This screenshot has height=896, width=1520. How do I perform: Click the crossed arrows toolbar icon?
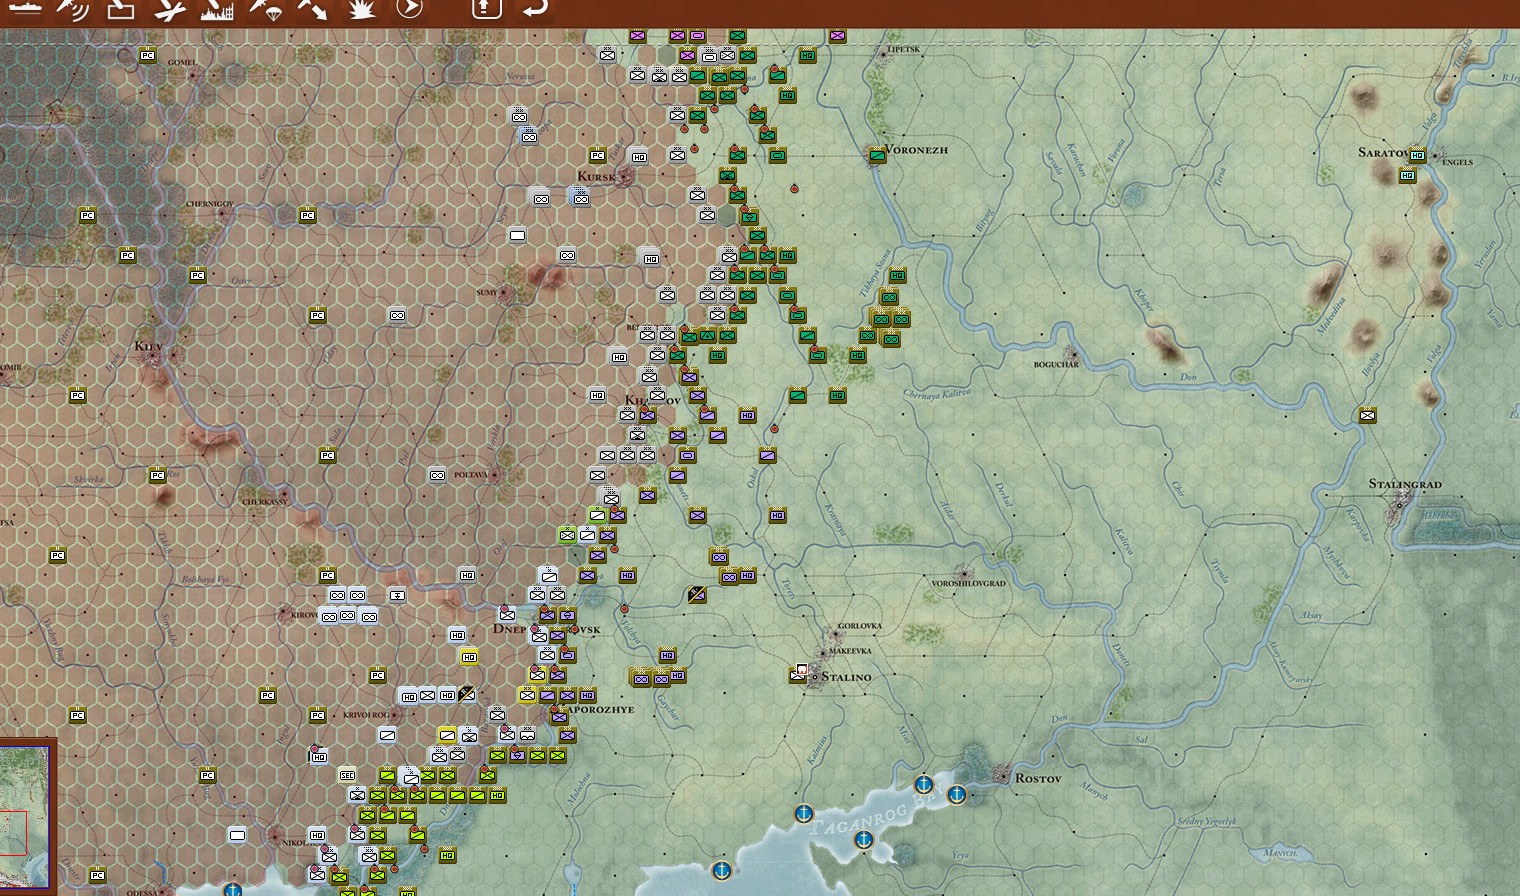313,8
